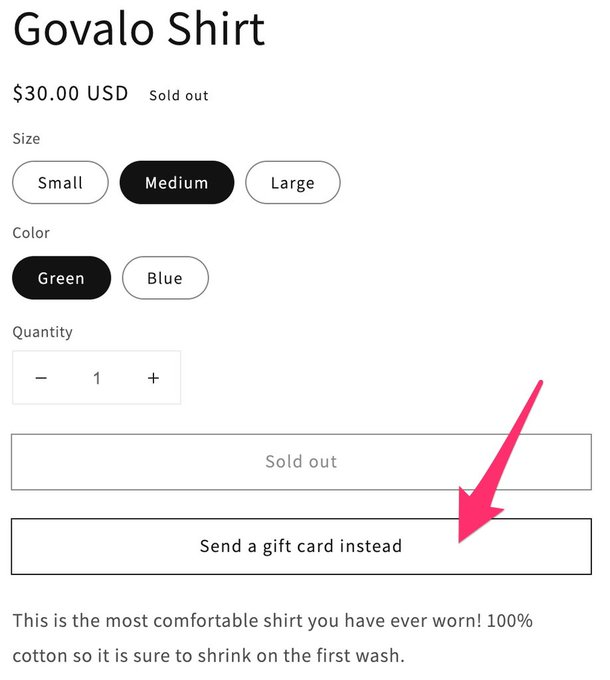Click the disabled Sold out button
Image resolution: width=610 pixels, height=680 pixels.
(301, 462)
